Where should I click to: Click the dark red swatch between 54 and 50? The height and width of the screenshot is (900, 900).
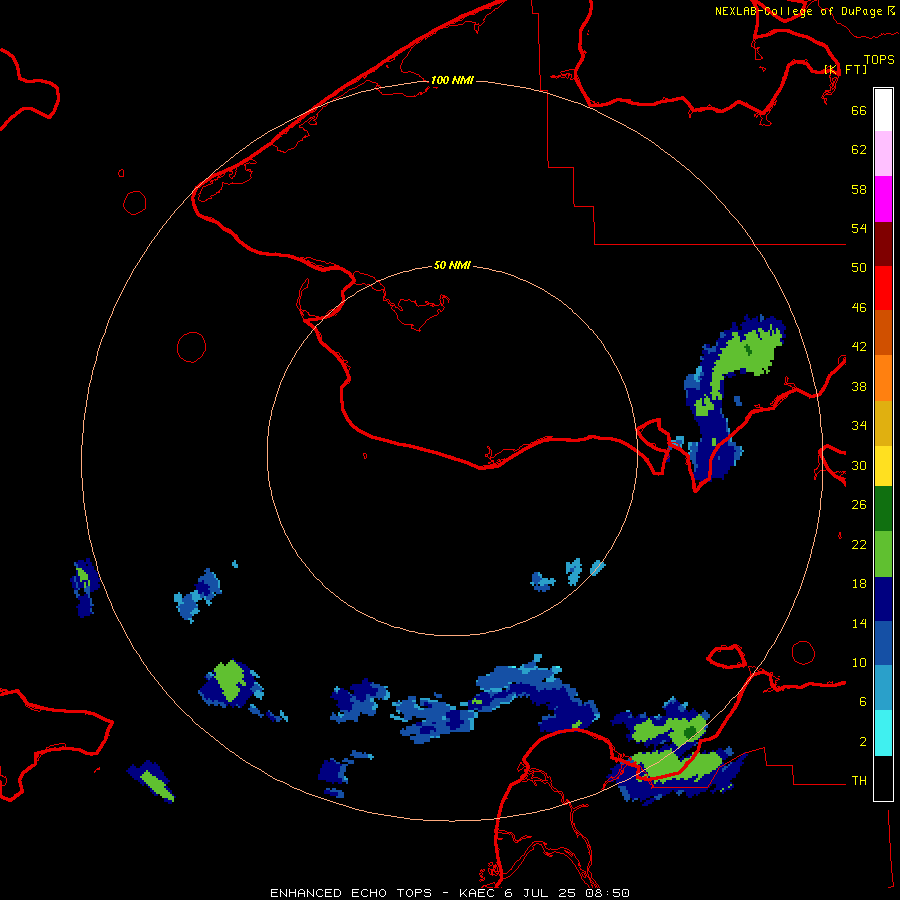coord(883,244)
